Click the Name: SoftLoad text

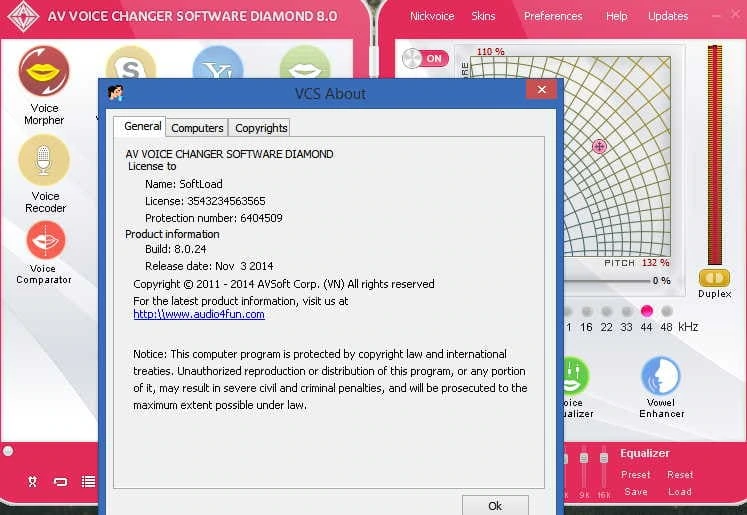coord(183,184)
